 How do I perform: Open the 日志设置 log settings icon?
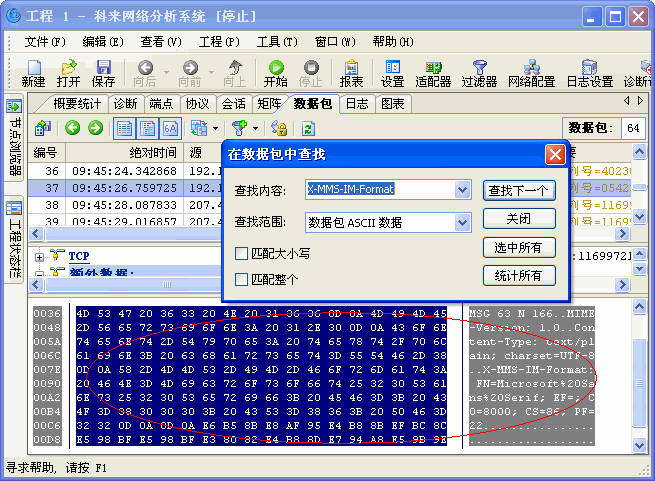coord(590,73)
